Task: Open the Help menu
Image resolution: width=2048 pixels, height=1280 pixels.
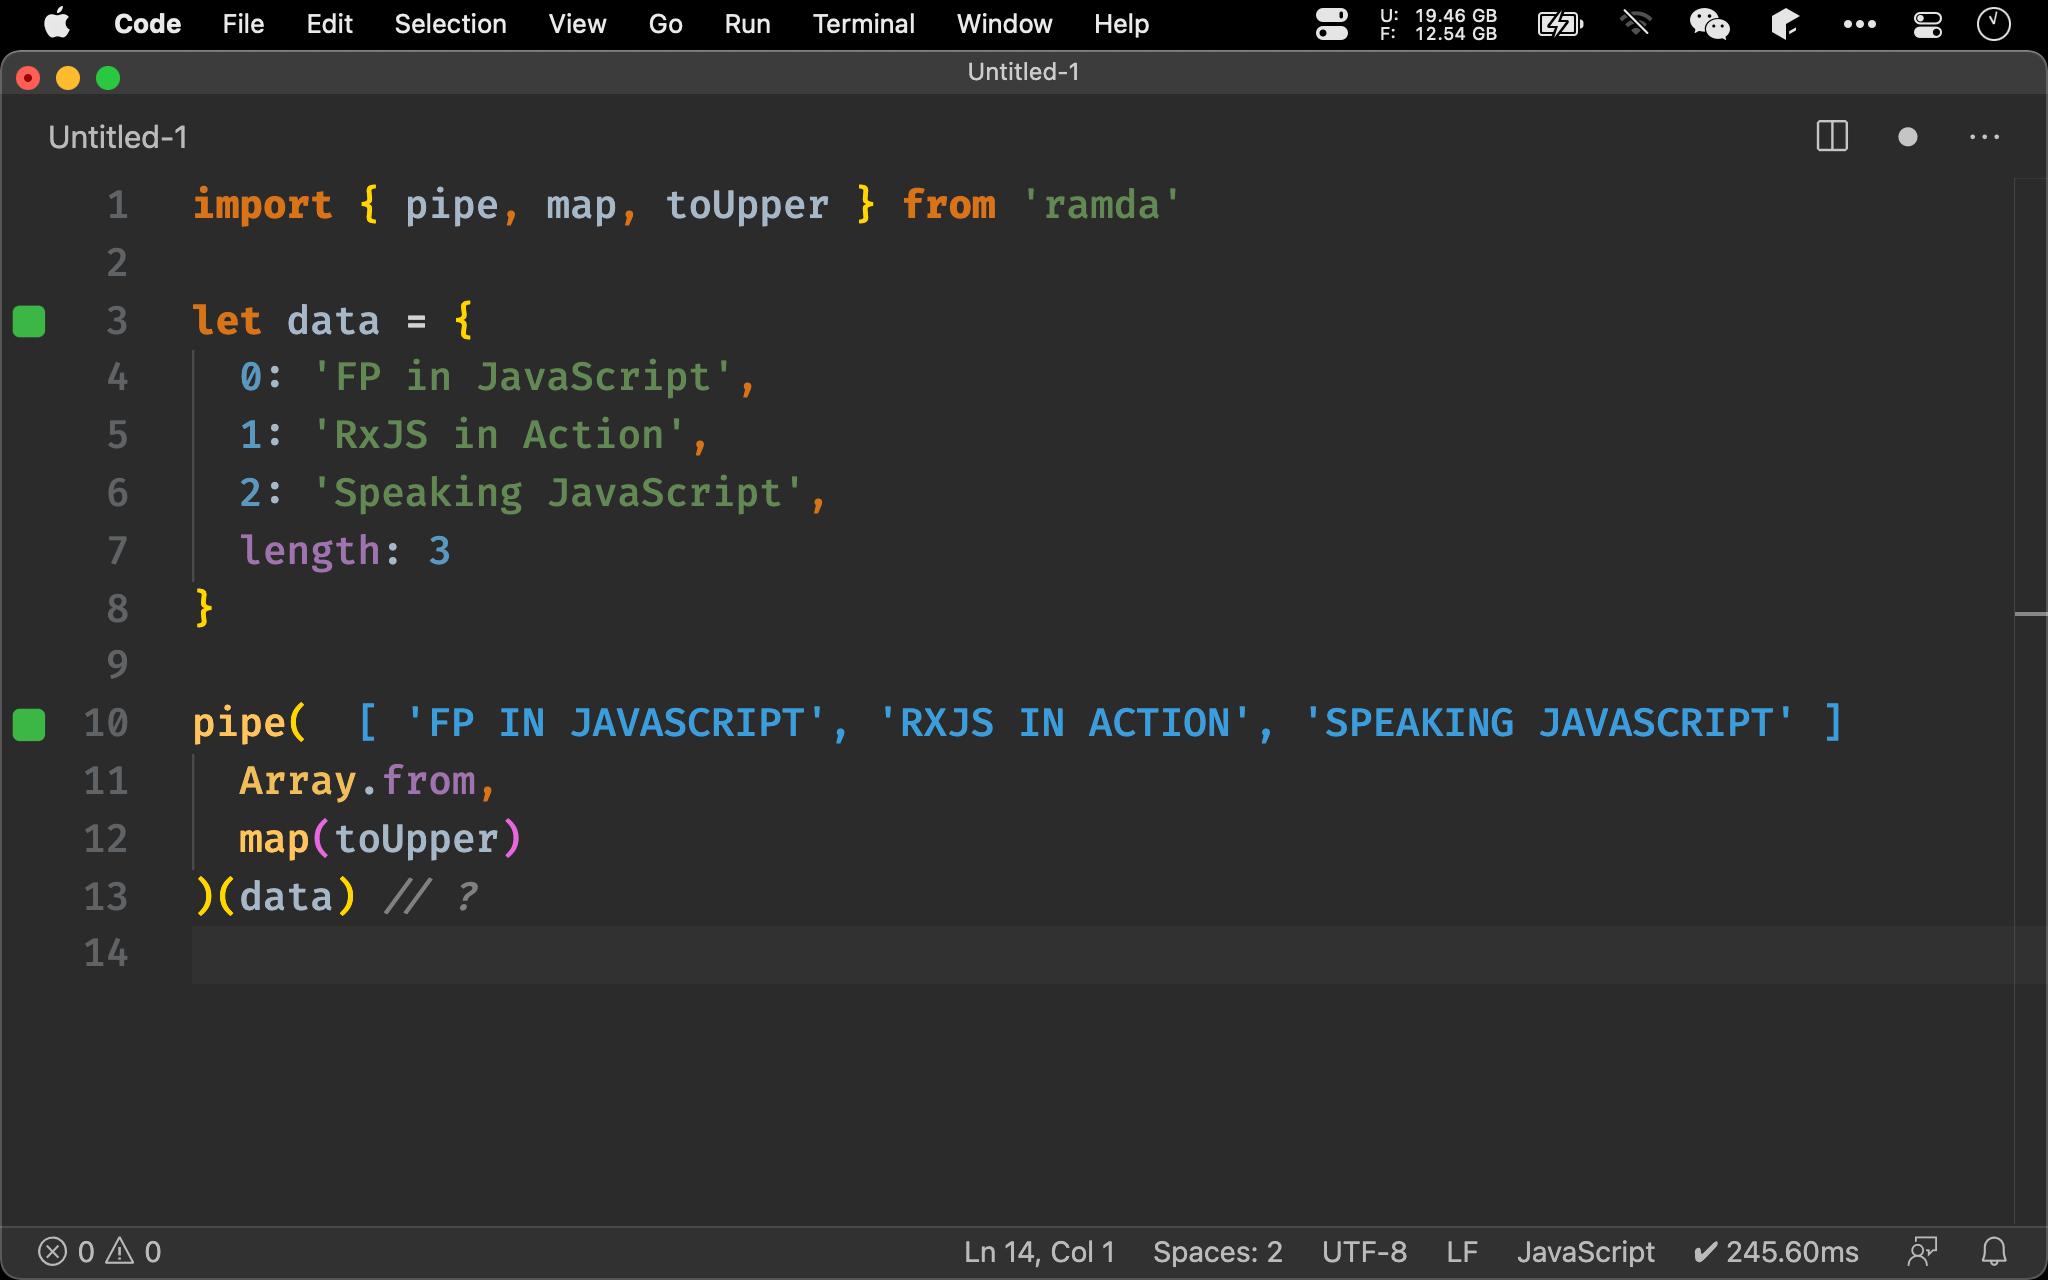Action: (1121, 23)
